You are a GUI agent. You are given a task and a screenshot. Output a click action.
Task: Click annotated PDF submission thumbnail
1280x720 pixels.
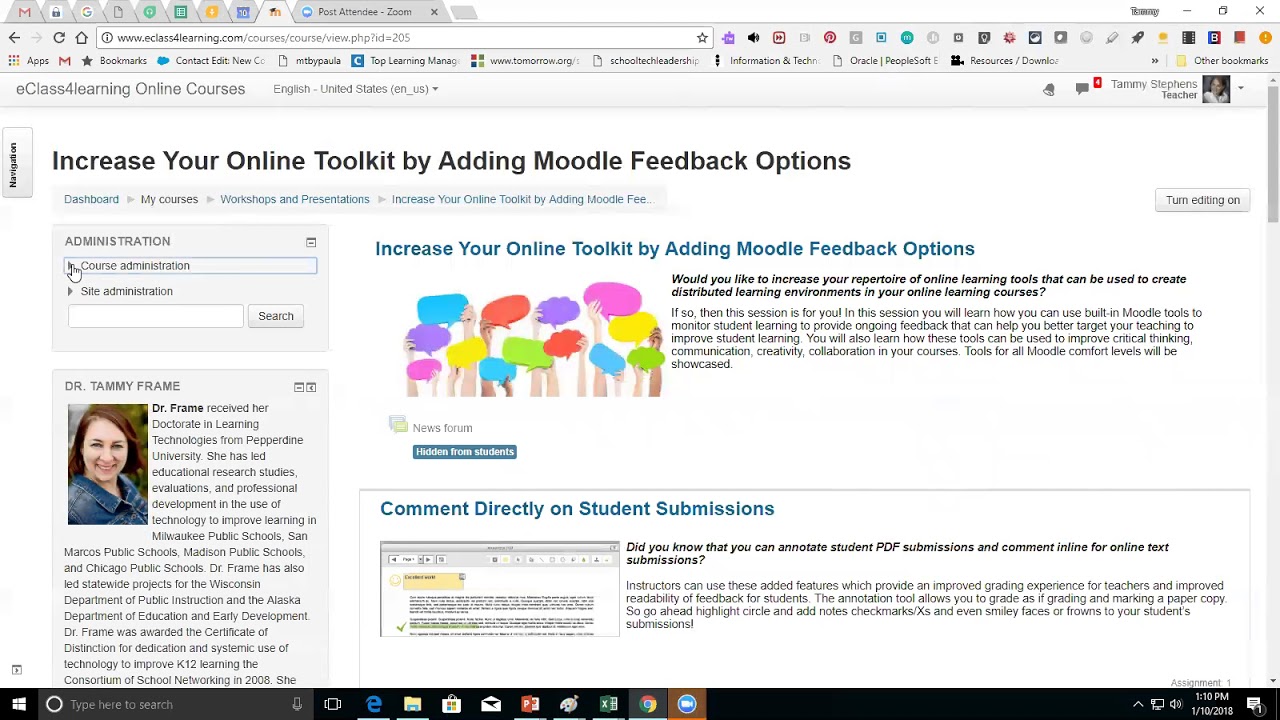tap(500, 588)
